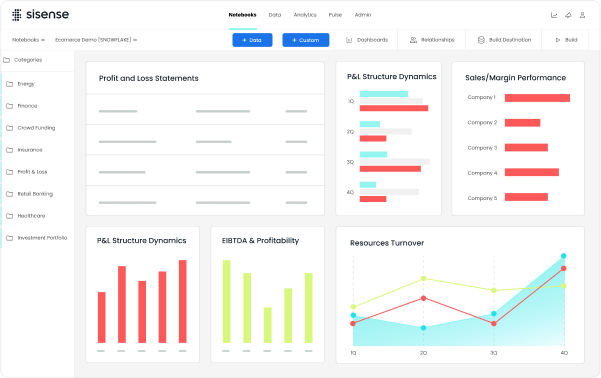Expand the Categories folder header
The width and height of the screenshot is (601, 378).
pyautogui.click(x=23, y=60)
